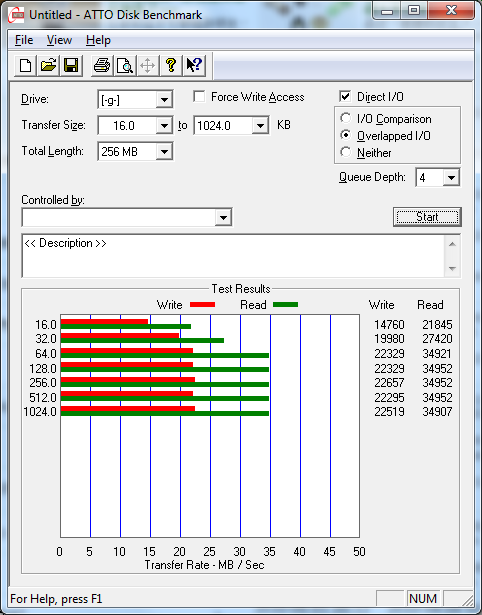Click the ATTO application icon in title bar
The width and height of the screenshot is (482, 615).
click(x=16, y=15)
